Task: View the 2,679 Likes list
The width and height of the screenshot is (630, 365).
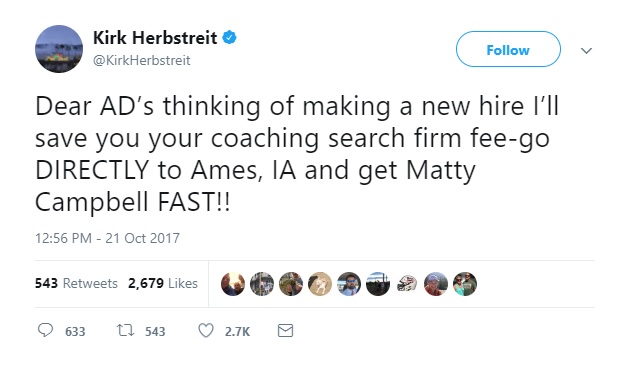Action: point(163,283)
